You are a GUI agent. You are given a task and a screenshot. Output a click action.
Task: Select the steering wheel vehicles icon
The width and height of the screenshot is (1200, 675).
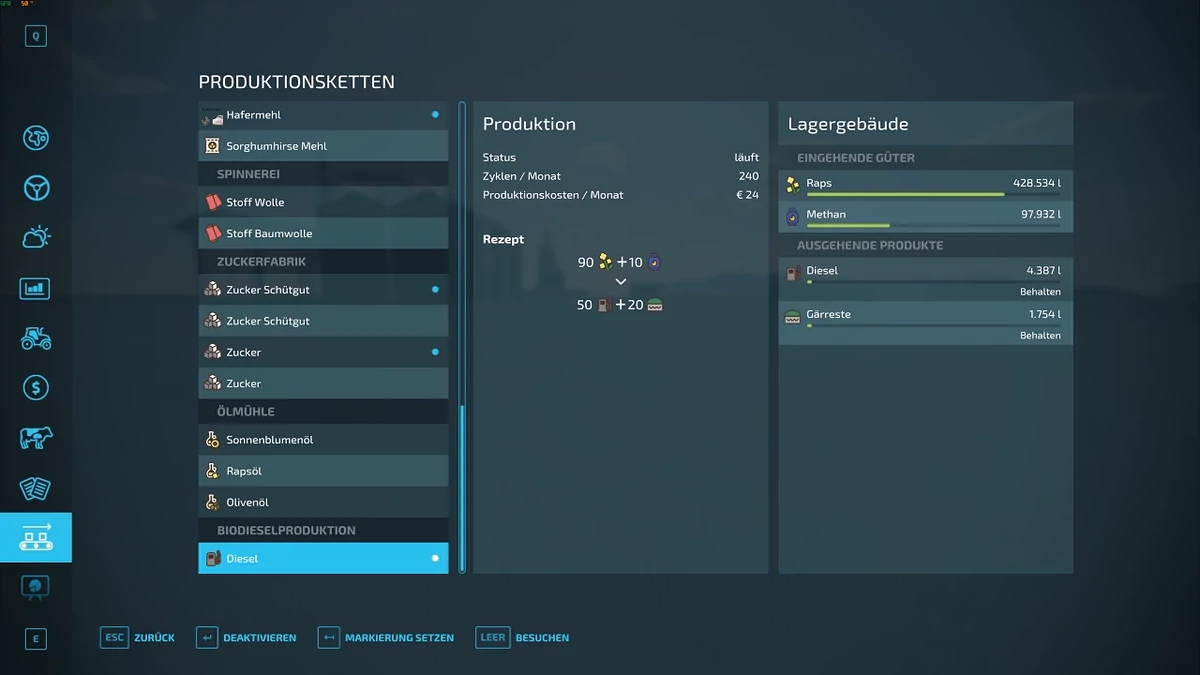[36, 188]
